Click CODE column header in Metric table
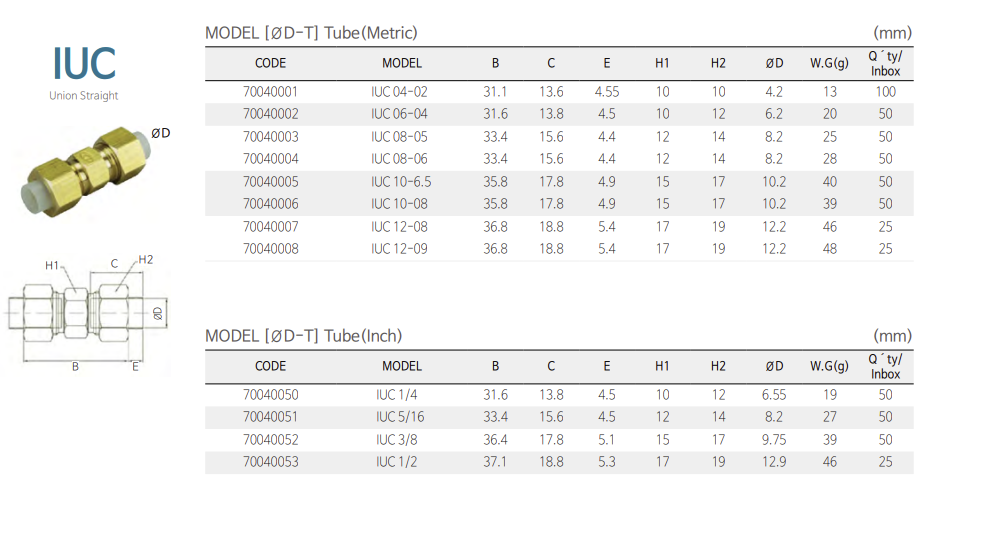This screenshot has width=981, height=541. tap(270, 63)
